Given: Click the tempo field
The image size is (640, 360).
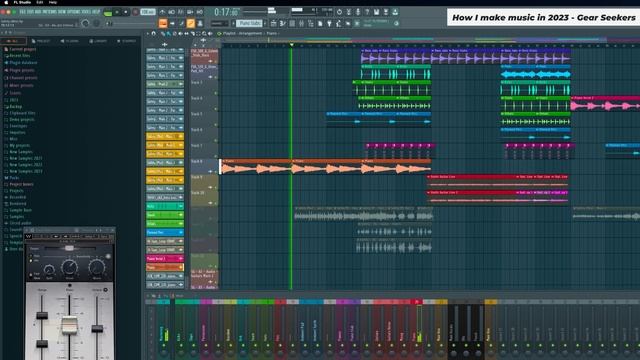Looking at the screenshot, I should [147, 12].
